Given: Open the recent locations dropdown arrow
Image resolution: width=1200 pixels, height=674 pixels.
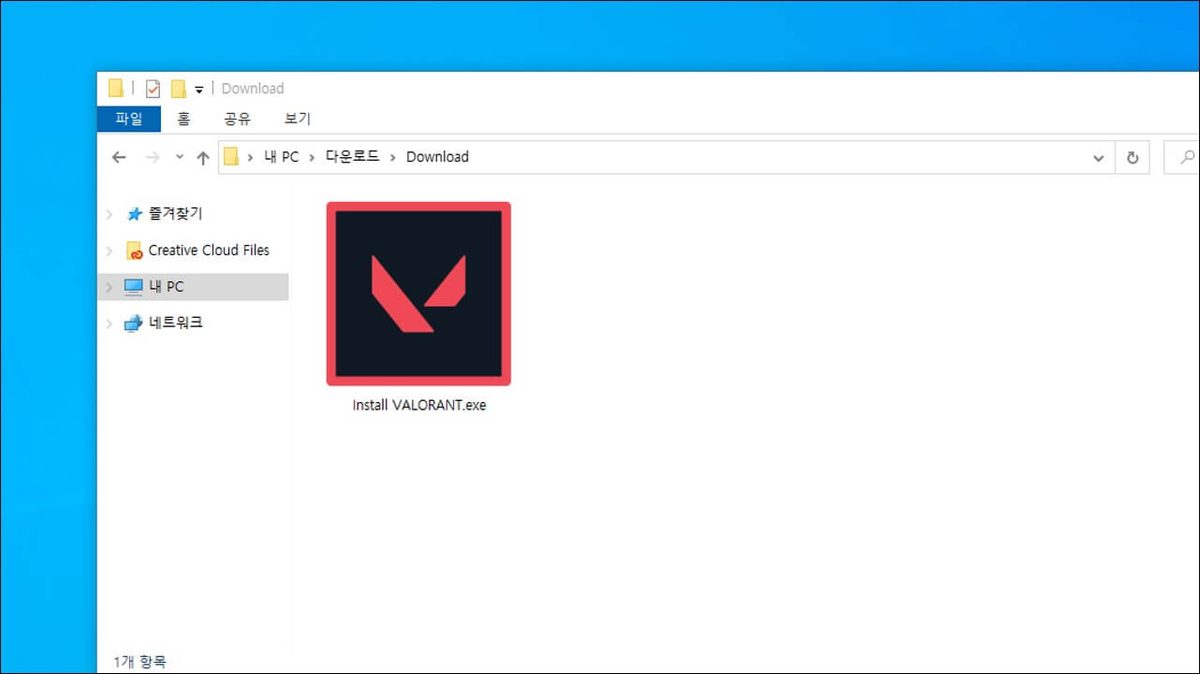Looking at the screenshot, I should (x=179, y=157).
